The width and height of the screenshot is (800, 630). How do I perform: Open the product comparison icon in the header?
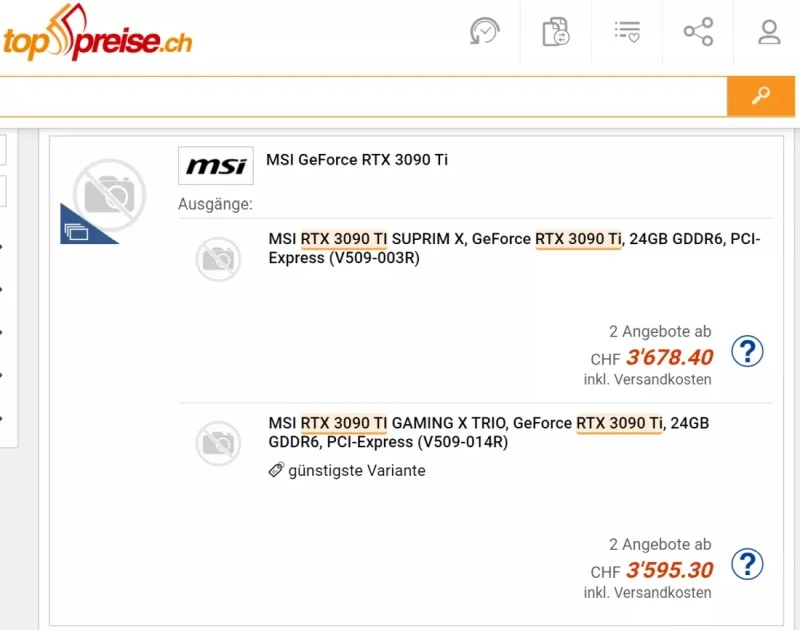[x=555, y=32]
